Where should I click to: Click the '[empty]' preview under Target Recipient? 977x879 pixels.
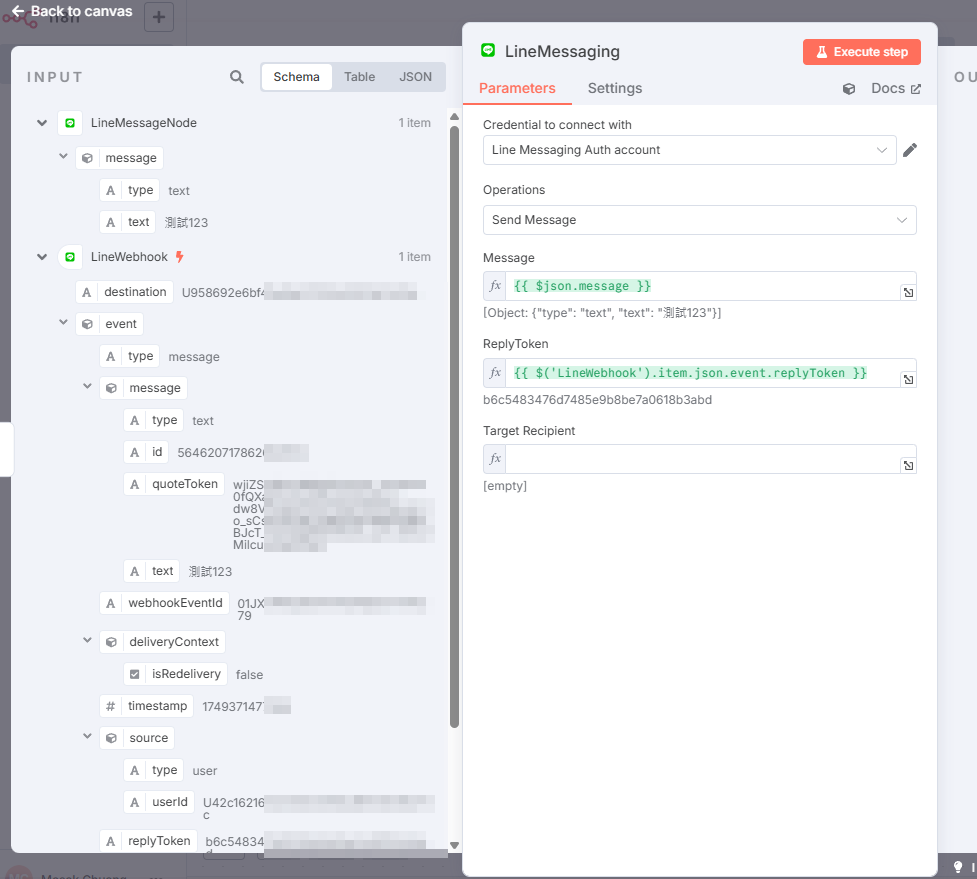coord(505,486)
